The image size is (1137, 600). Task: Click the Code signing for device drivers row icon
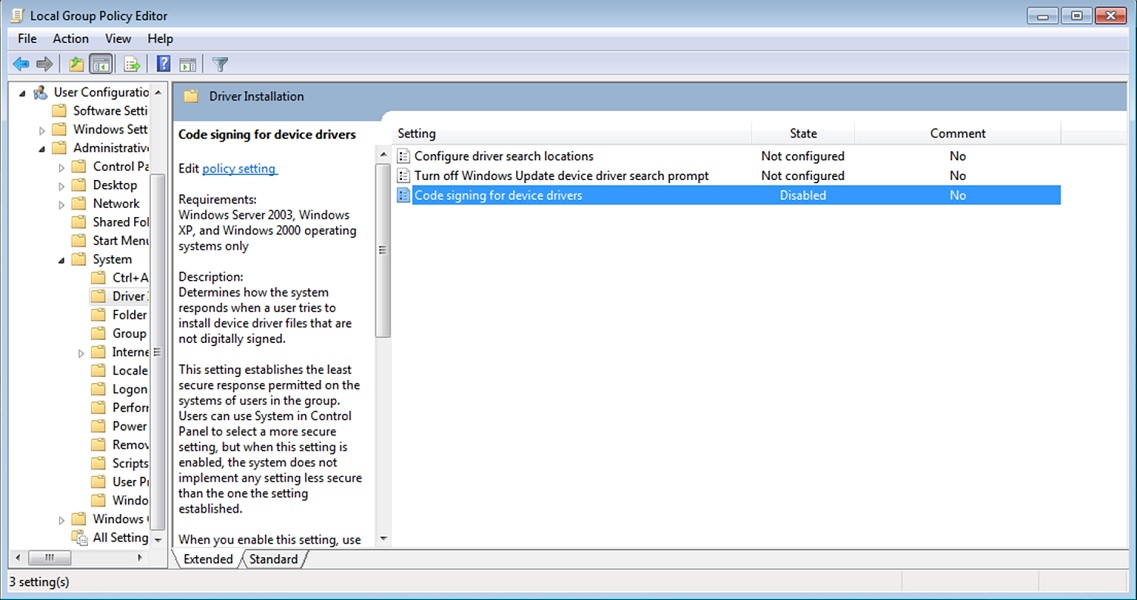pos(404,195)
